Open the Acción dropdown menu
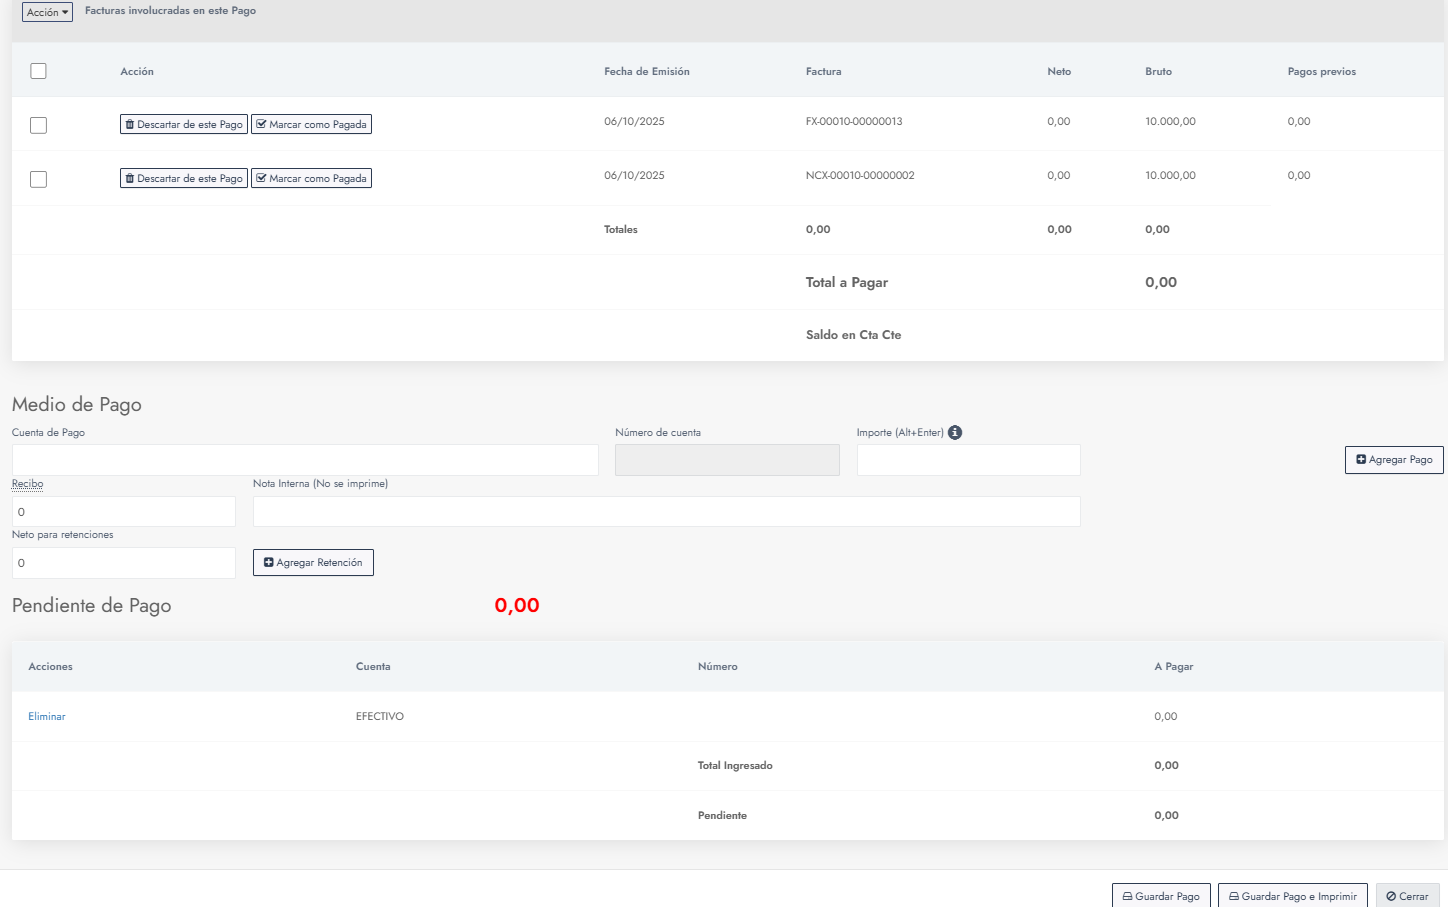1448x907 pixels. coord(47,12)
